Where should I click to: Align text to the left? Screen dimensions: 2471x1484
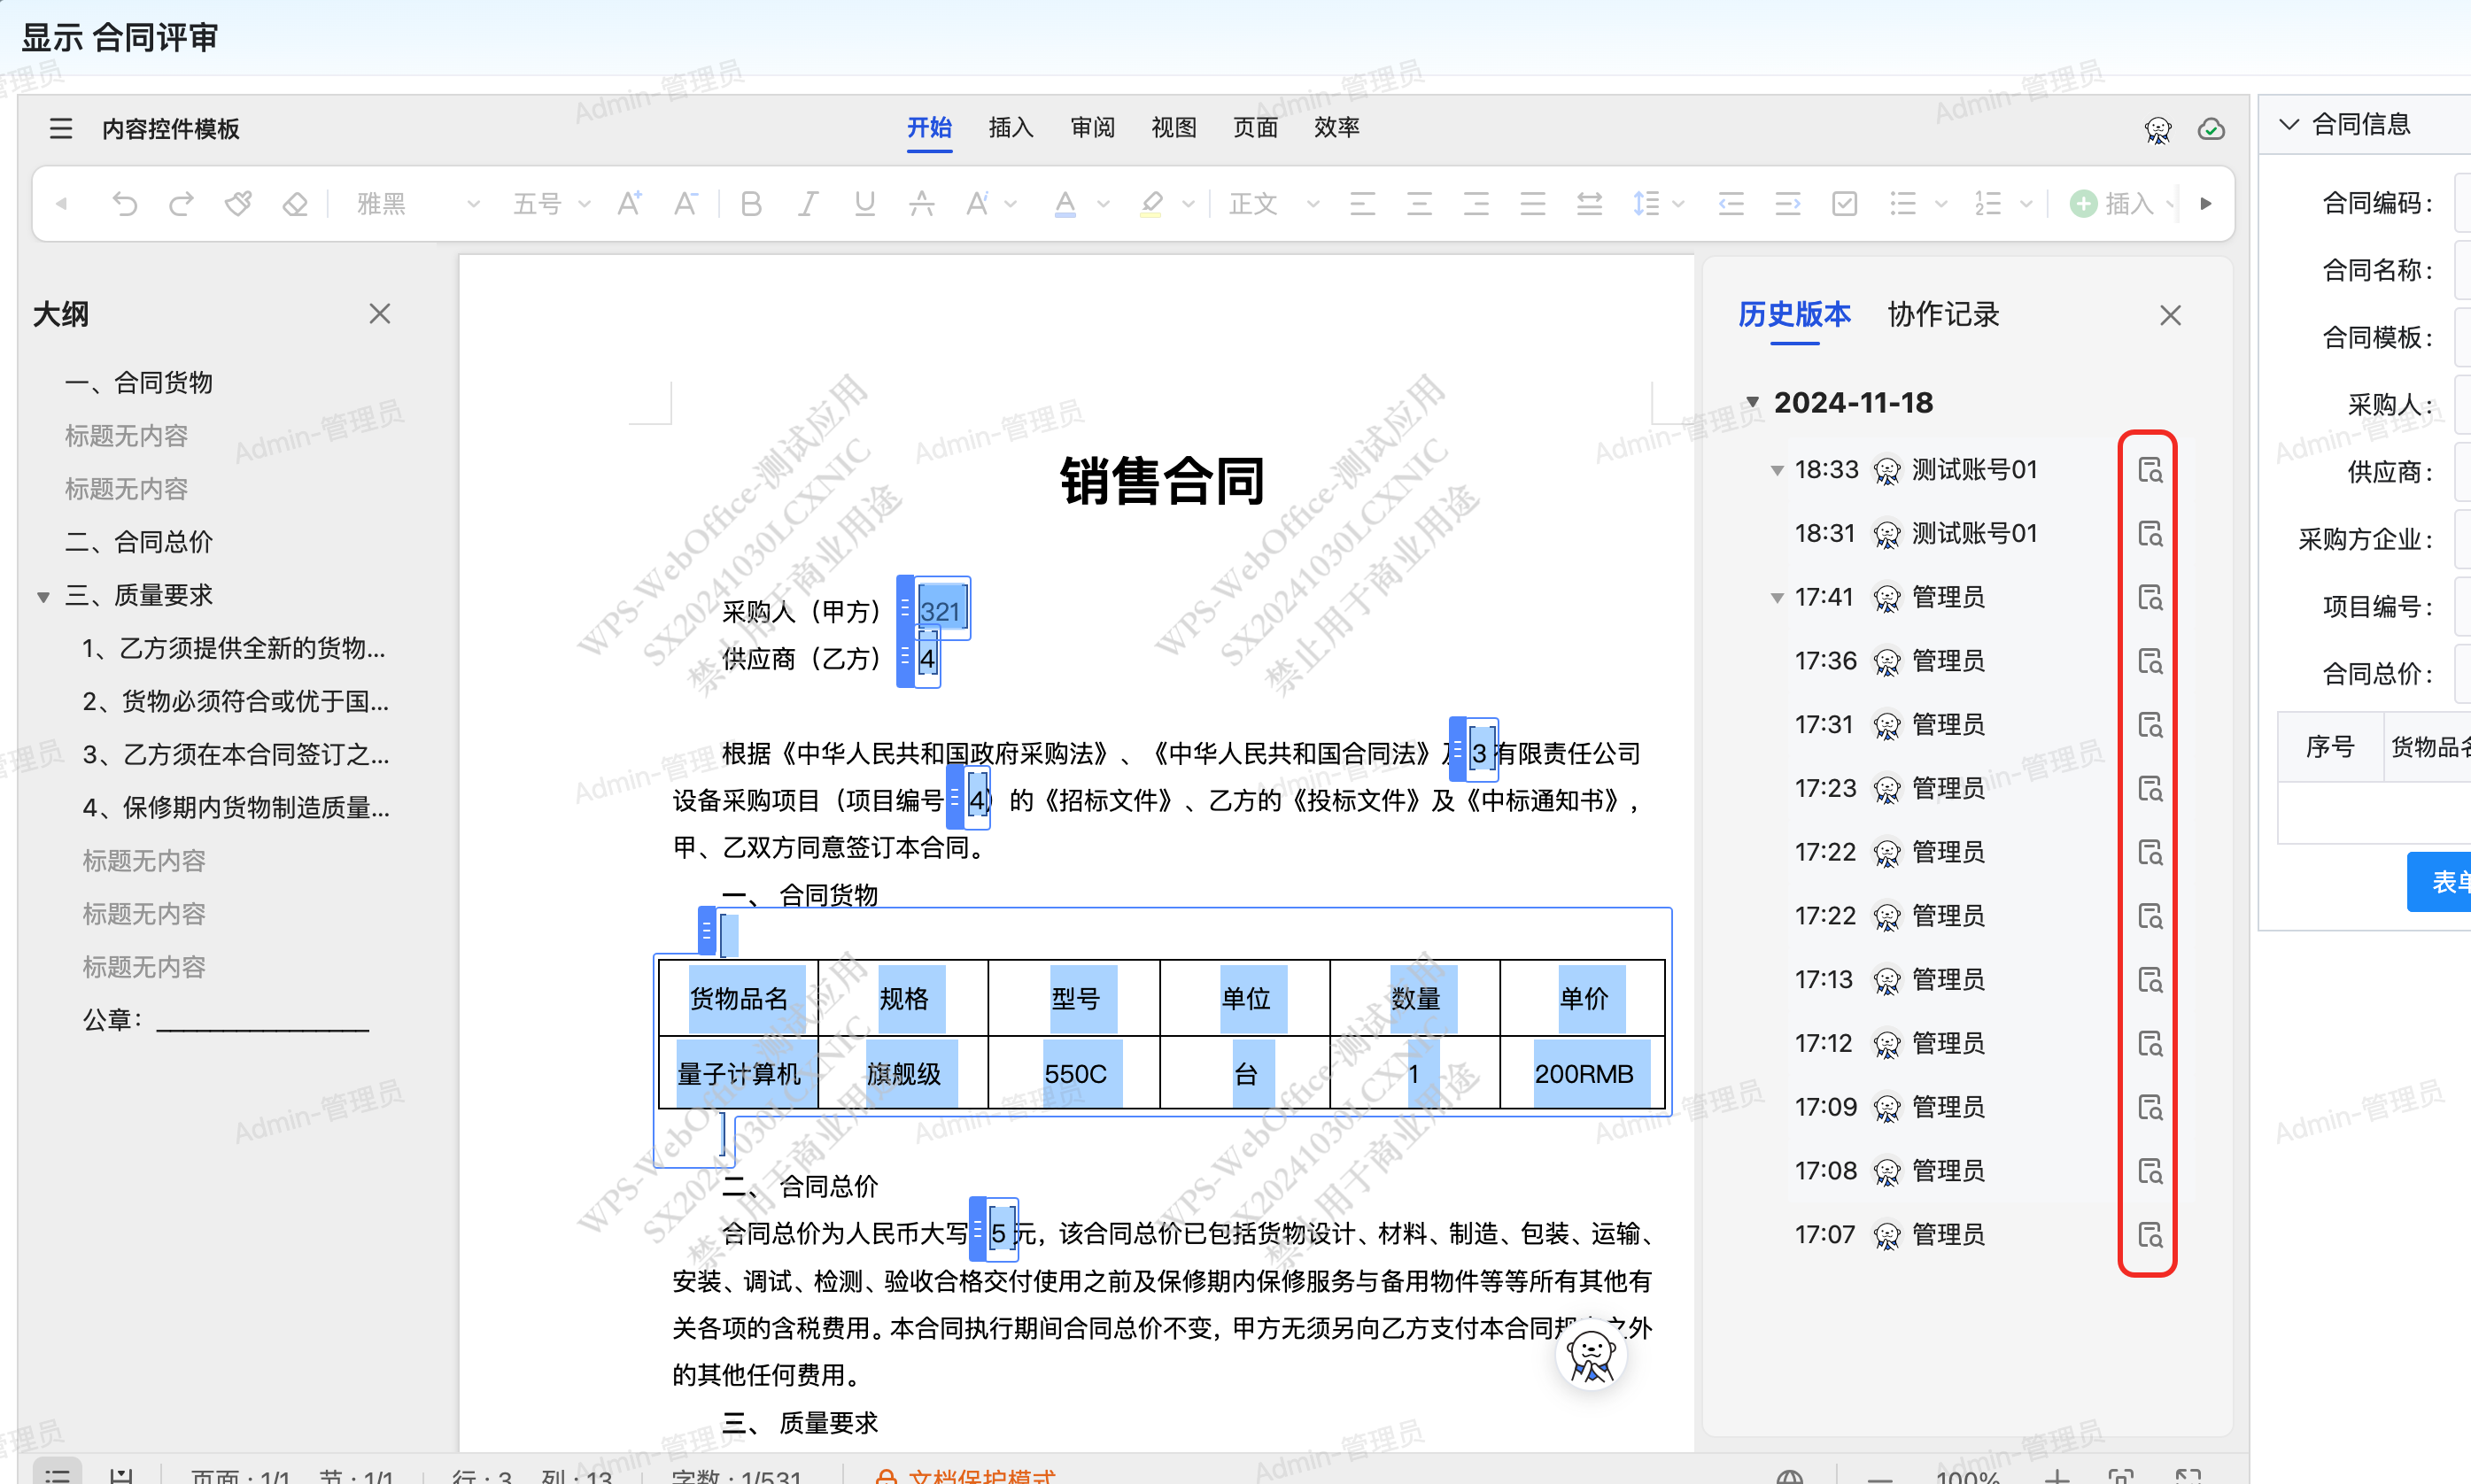(x=1362, y=204)
